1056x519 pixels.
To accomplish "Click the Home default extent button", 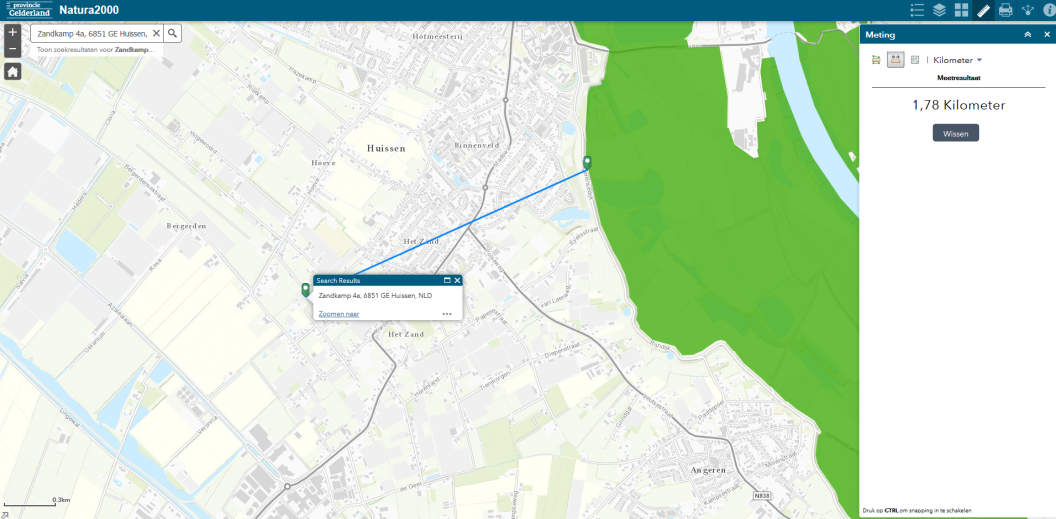I will coord(12,72).
